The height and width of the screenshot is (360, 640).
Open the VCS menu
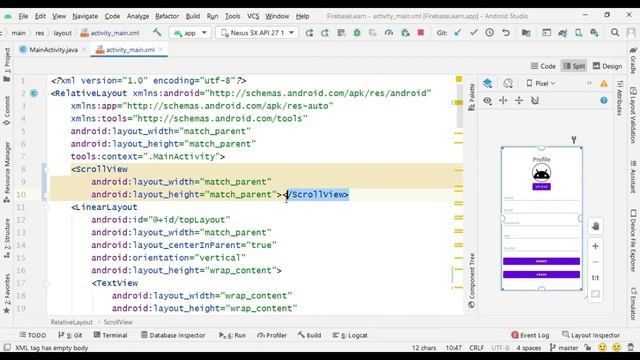[x=253, y=16]
